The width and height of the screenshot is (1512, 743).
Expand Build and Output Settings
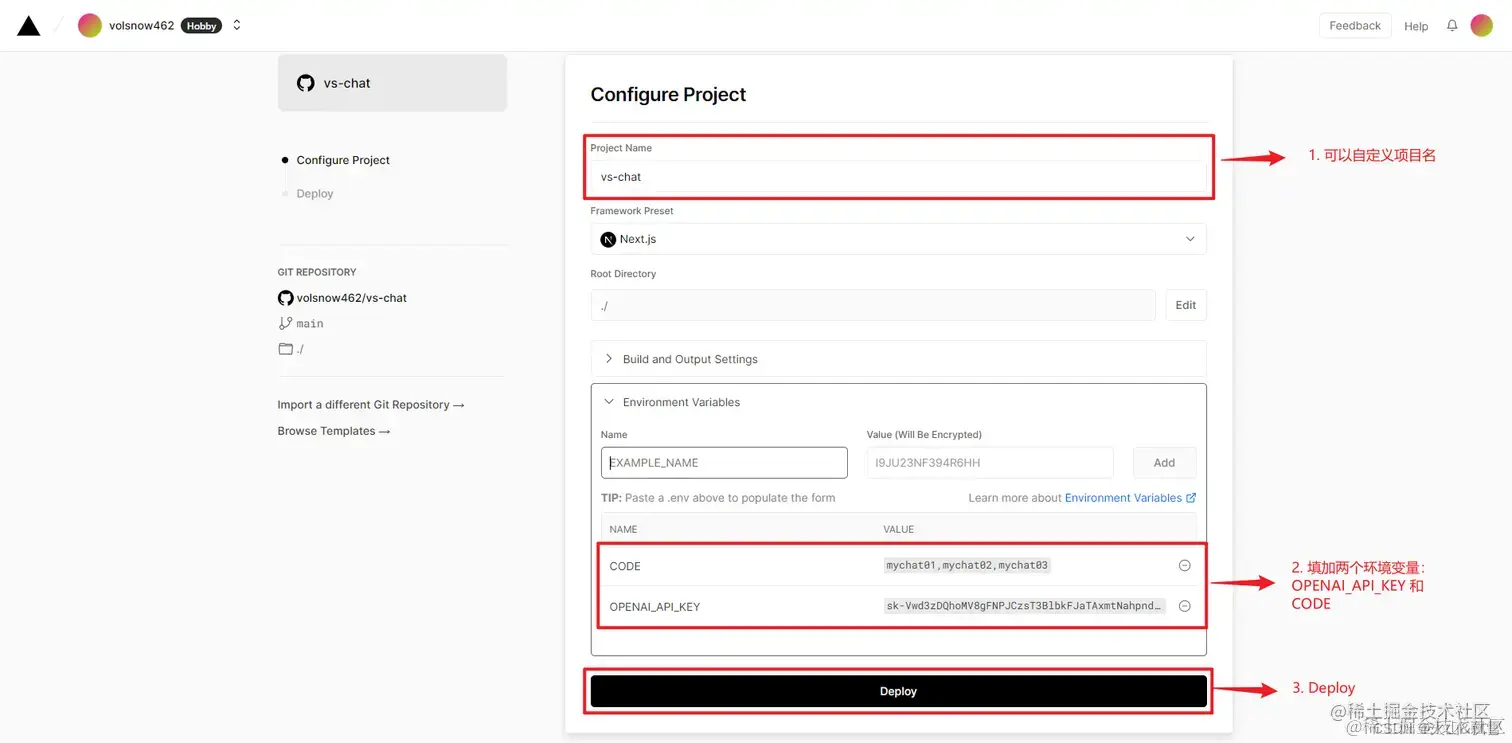(x=898, y=359)
